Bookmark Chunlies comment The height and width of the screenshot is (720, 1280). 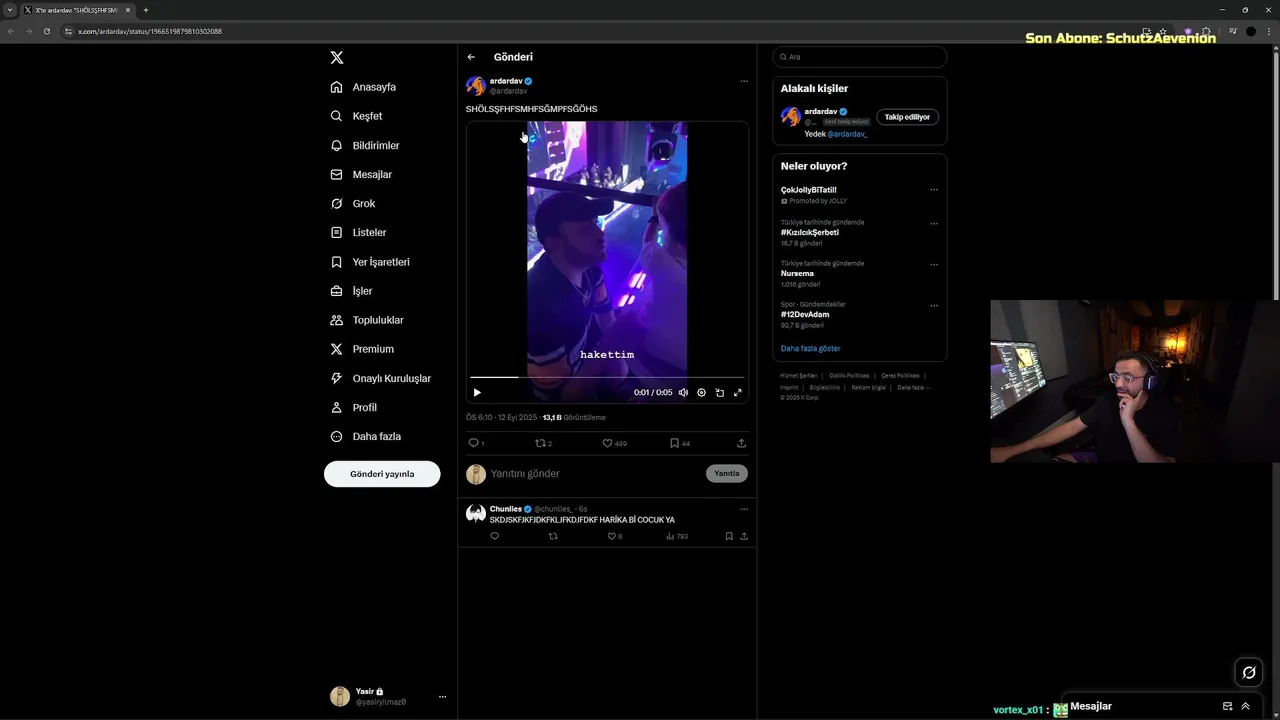click(x=729, y=536)
